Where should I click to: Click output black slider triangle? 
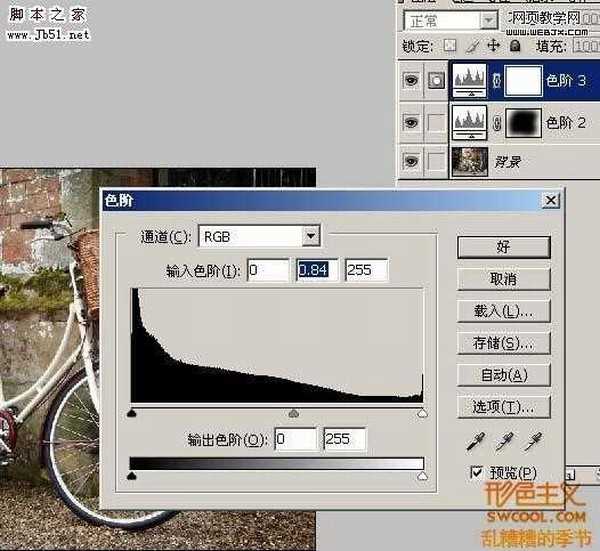(132, 476)
